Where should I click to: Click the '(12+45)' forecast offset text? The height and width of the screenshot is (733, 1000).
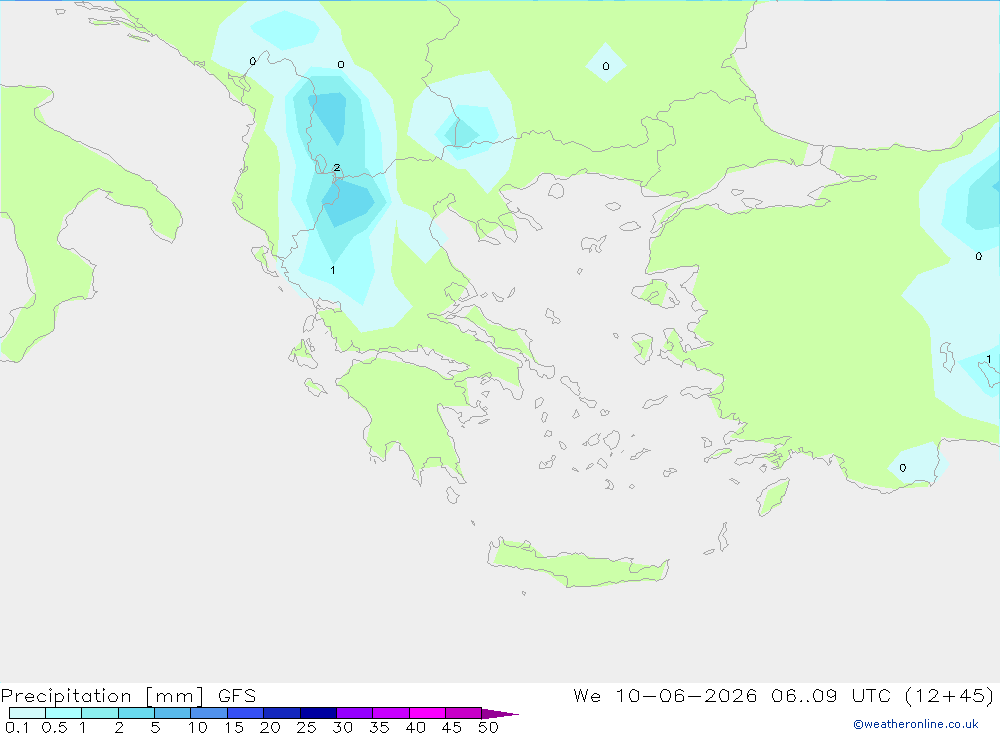(x=949, y=696)
